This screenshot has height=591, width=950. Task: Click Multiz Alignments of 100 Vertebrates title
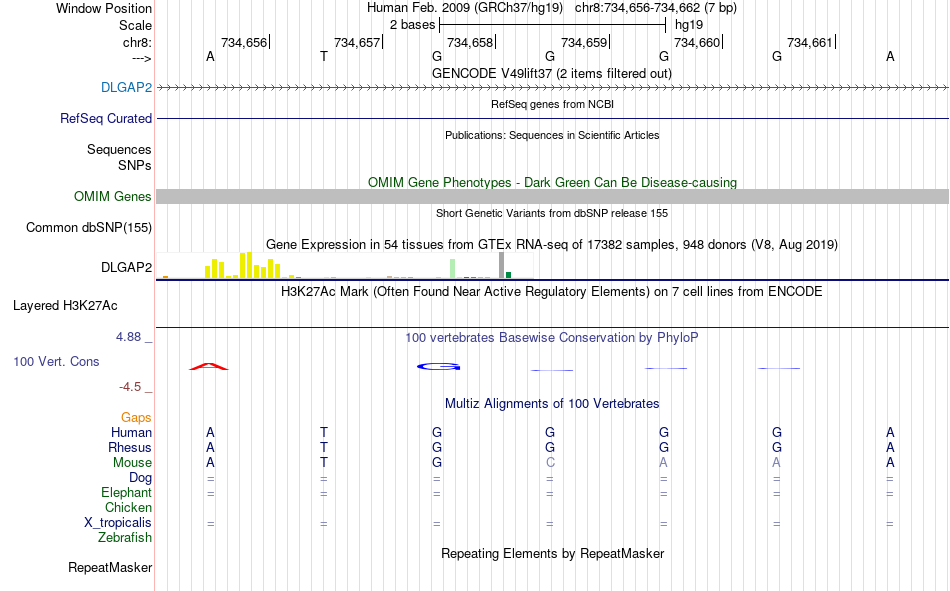pos(552,404)
